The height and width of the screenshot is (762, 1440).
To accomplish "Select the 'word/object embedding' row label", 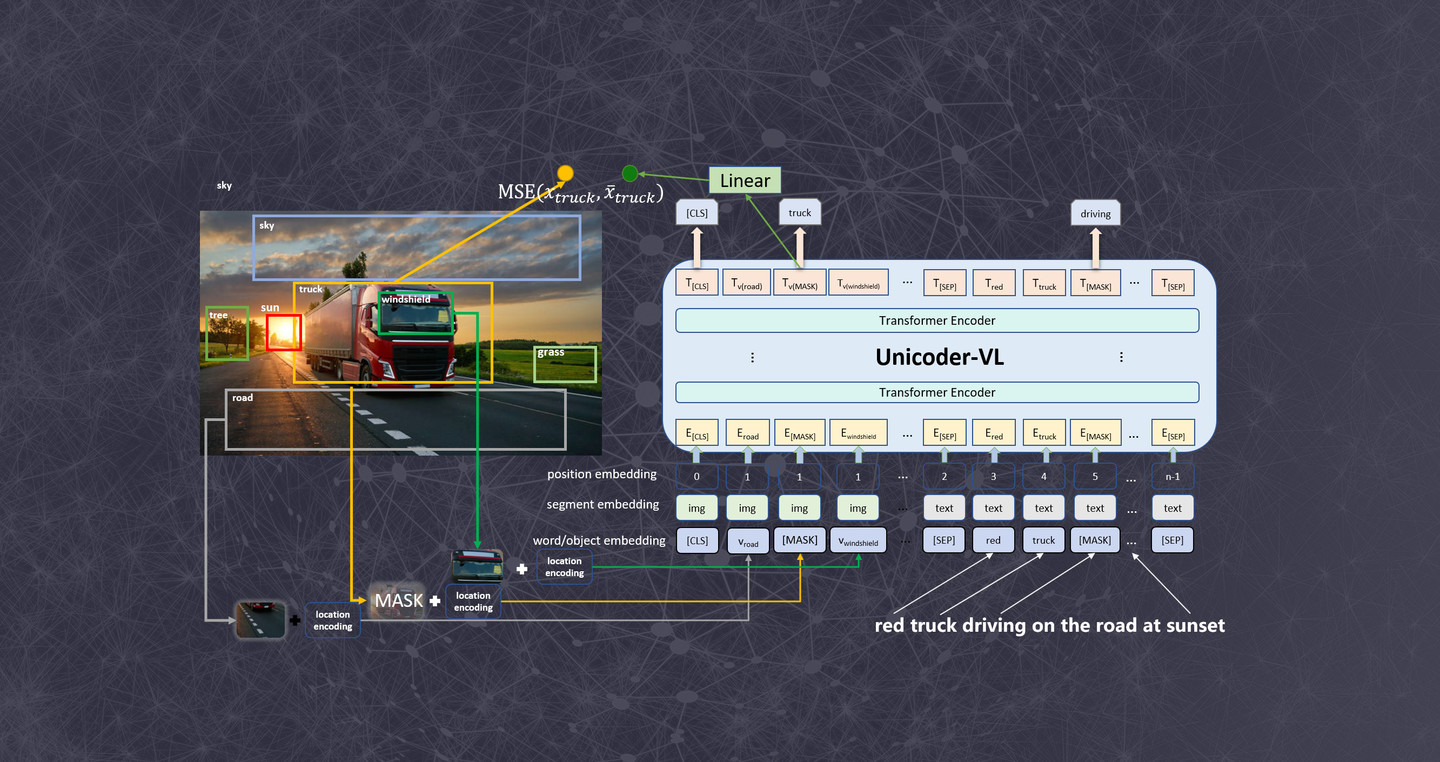I will click(x=599, y=541).
